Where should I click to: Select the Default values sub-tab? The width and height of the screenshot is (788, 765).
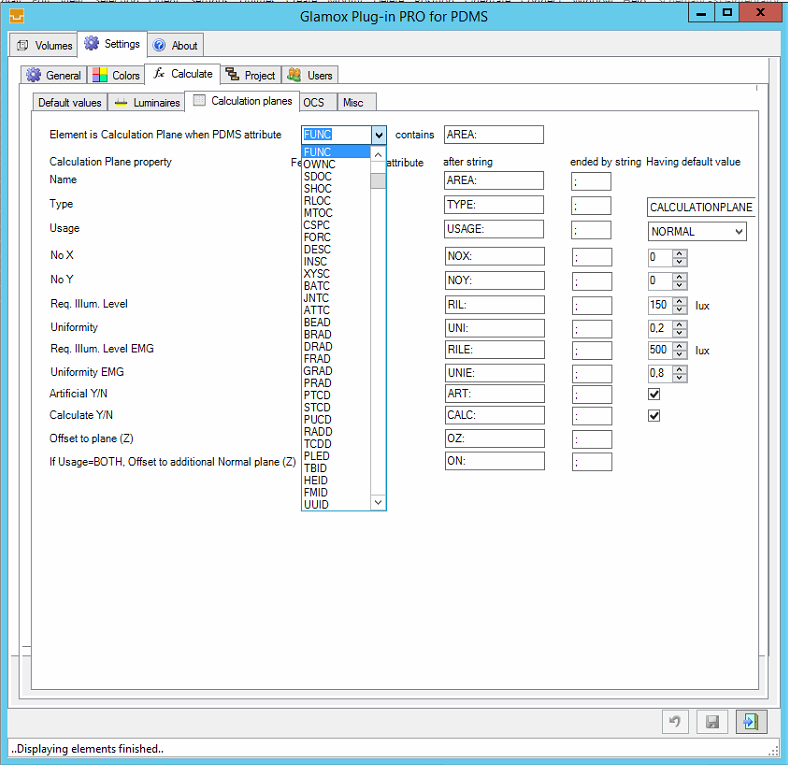click(x=70, y=103)
